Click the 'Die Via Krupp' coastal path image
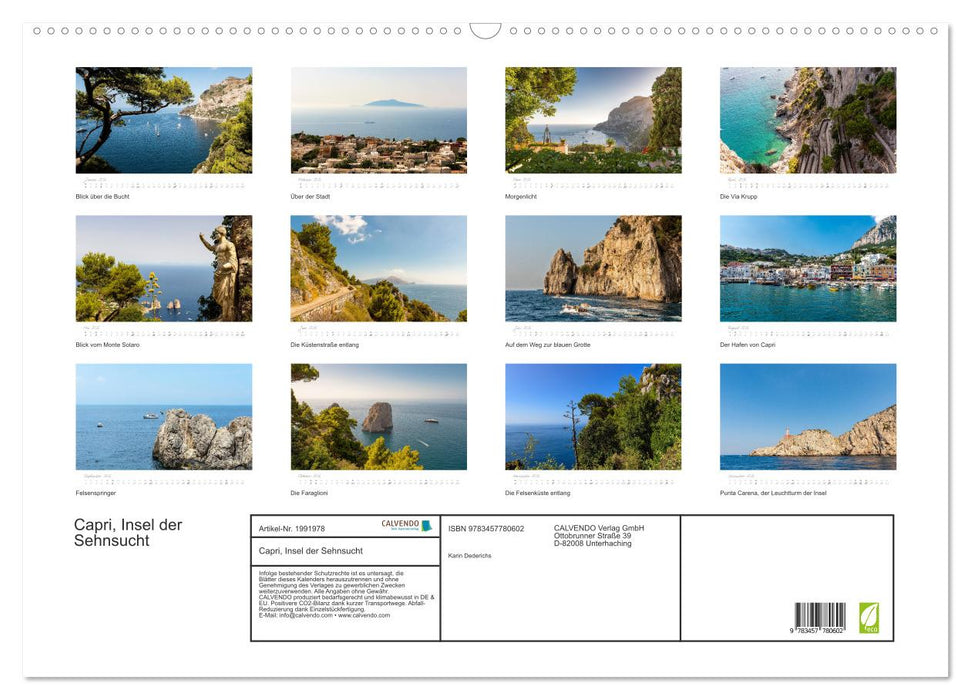Screen dimensions: 971x700 point(807,120)
